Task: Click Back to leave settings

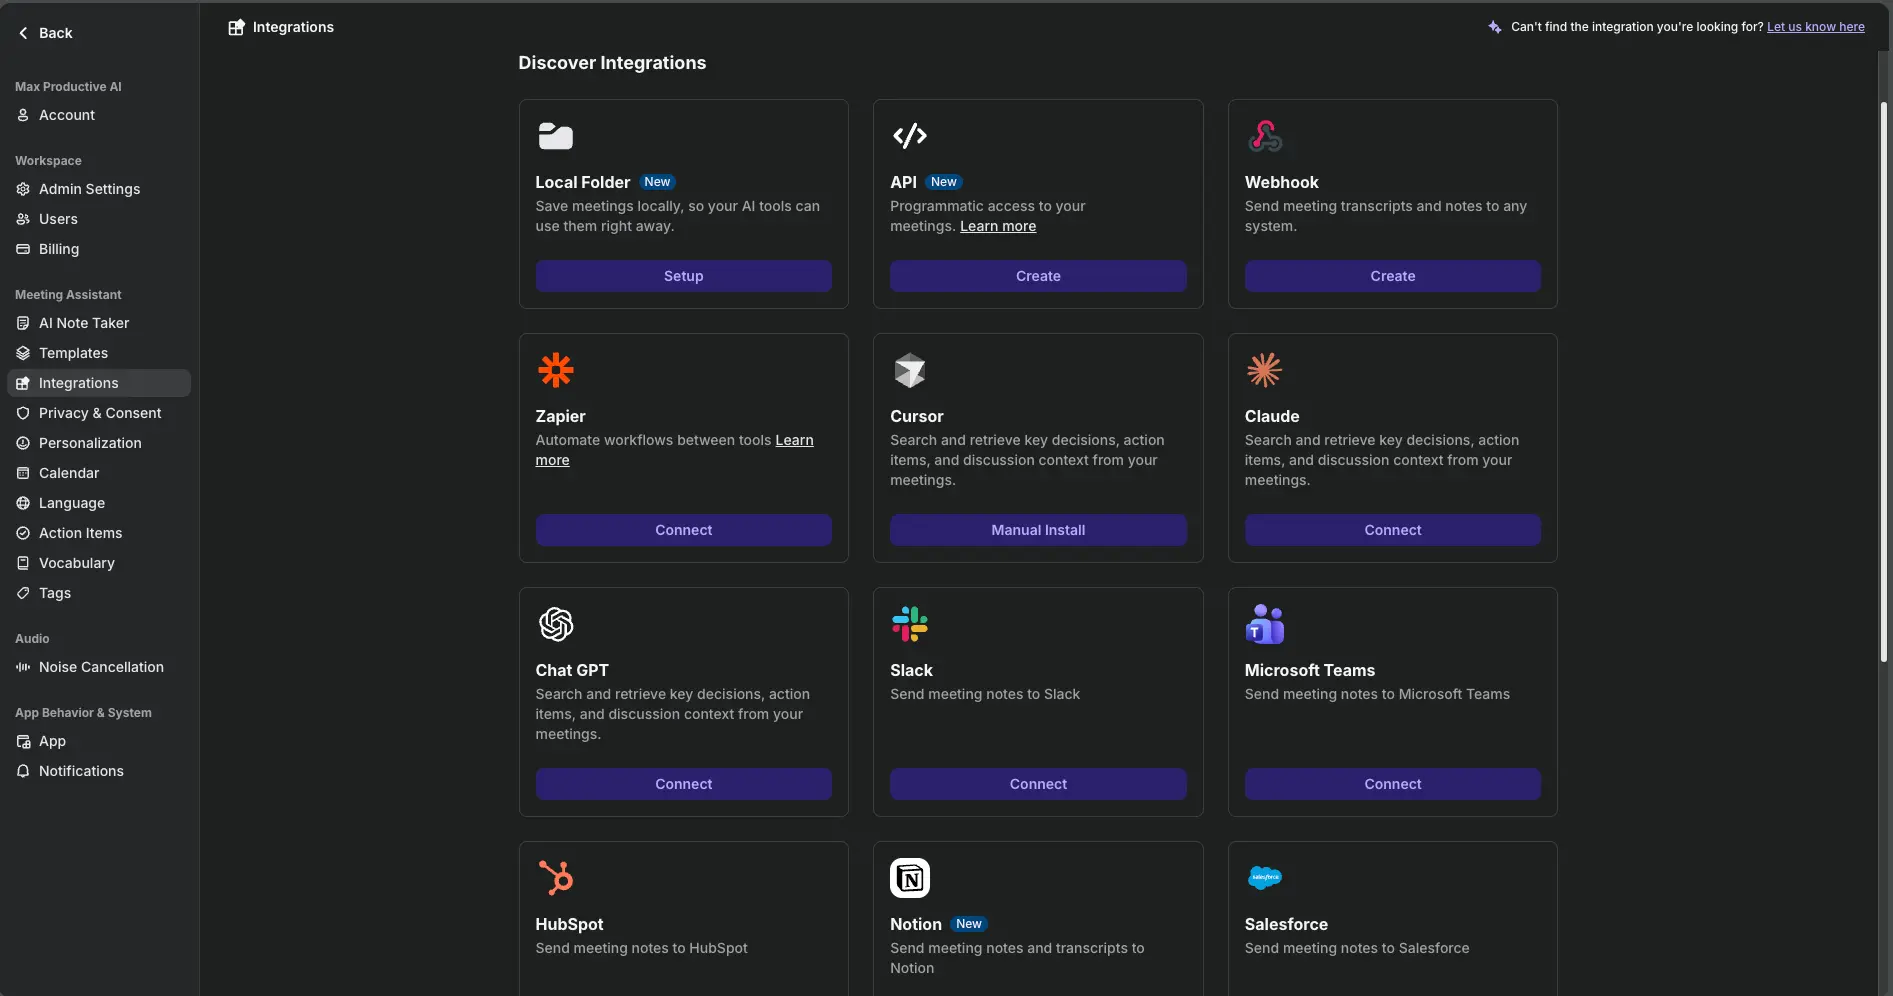Action: click(46, 33)
